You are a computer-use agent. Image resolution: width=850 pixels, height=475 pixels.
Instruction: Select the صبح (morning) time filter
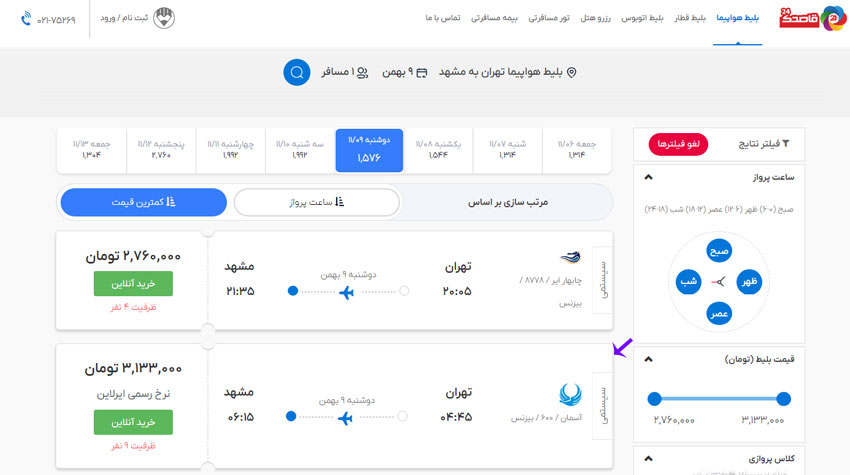coord(719,251)
